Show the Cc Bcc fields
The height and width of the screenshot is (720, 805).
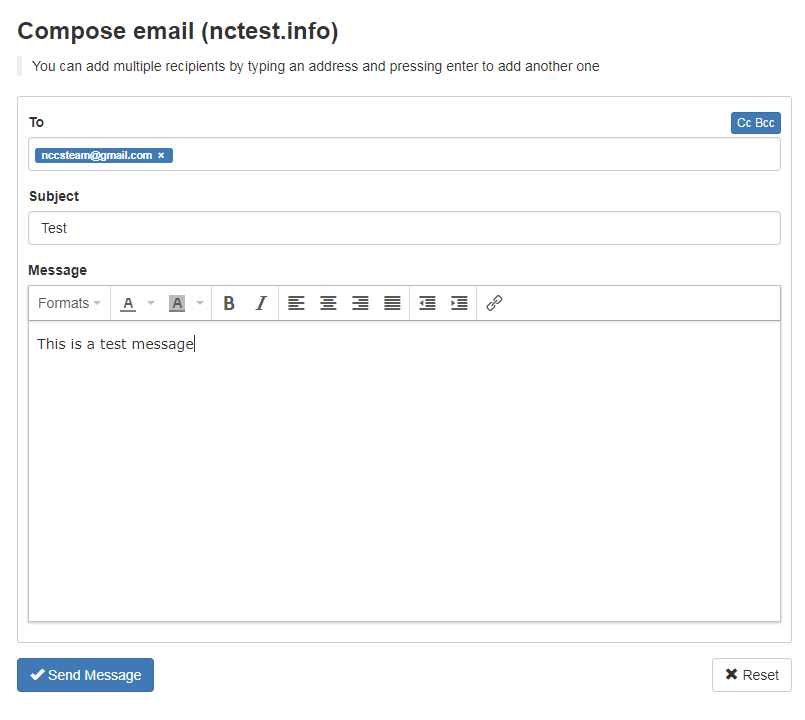point(755,123)
